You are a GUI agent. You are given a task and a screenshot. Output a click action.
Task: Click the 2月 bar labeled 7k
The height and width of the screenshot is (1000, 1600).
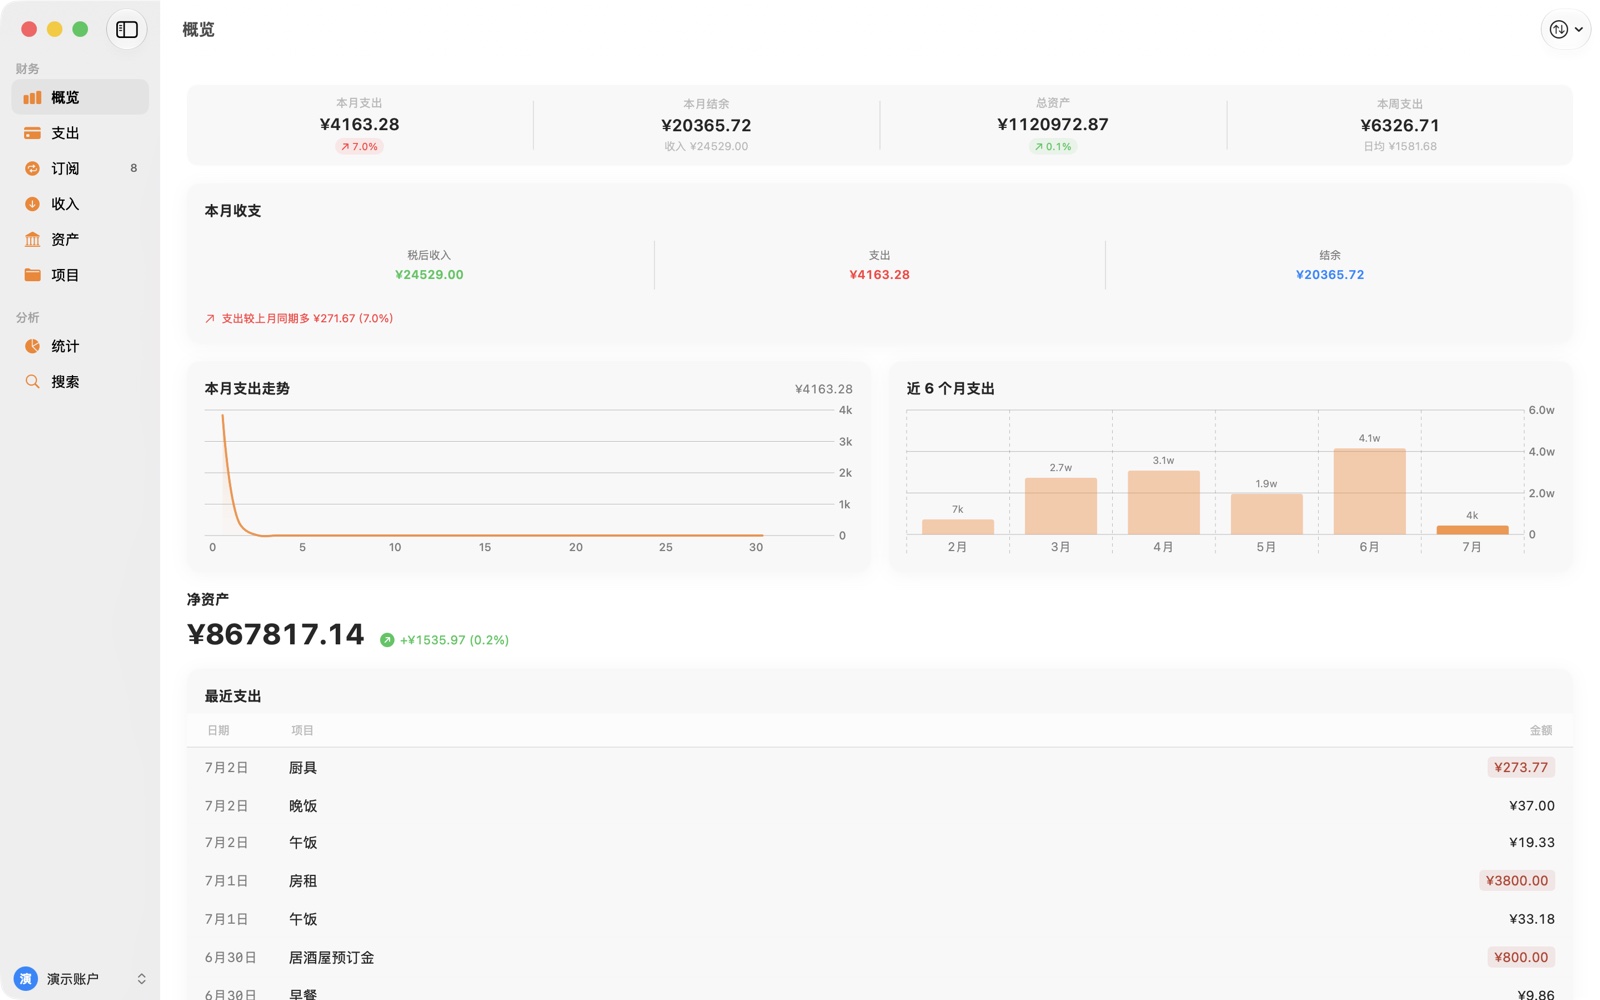[957, 527]
